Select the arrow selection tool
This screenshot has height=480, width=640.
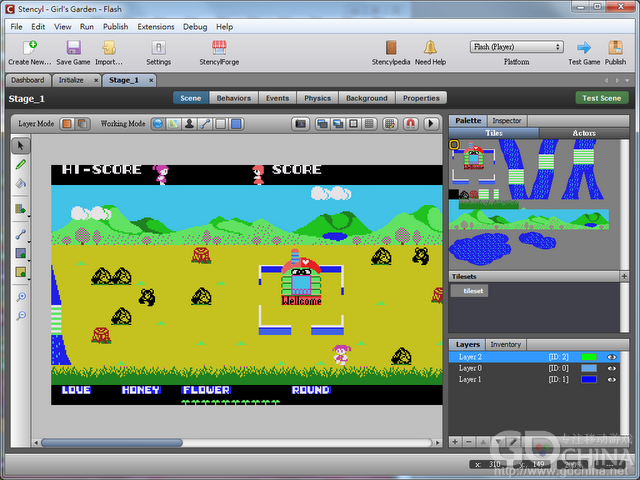point(20,146)
